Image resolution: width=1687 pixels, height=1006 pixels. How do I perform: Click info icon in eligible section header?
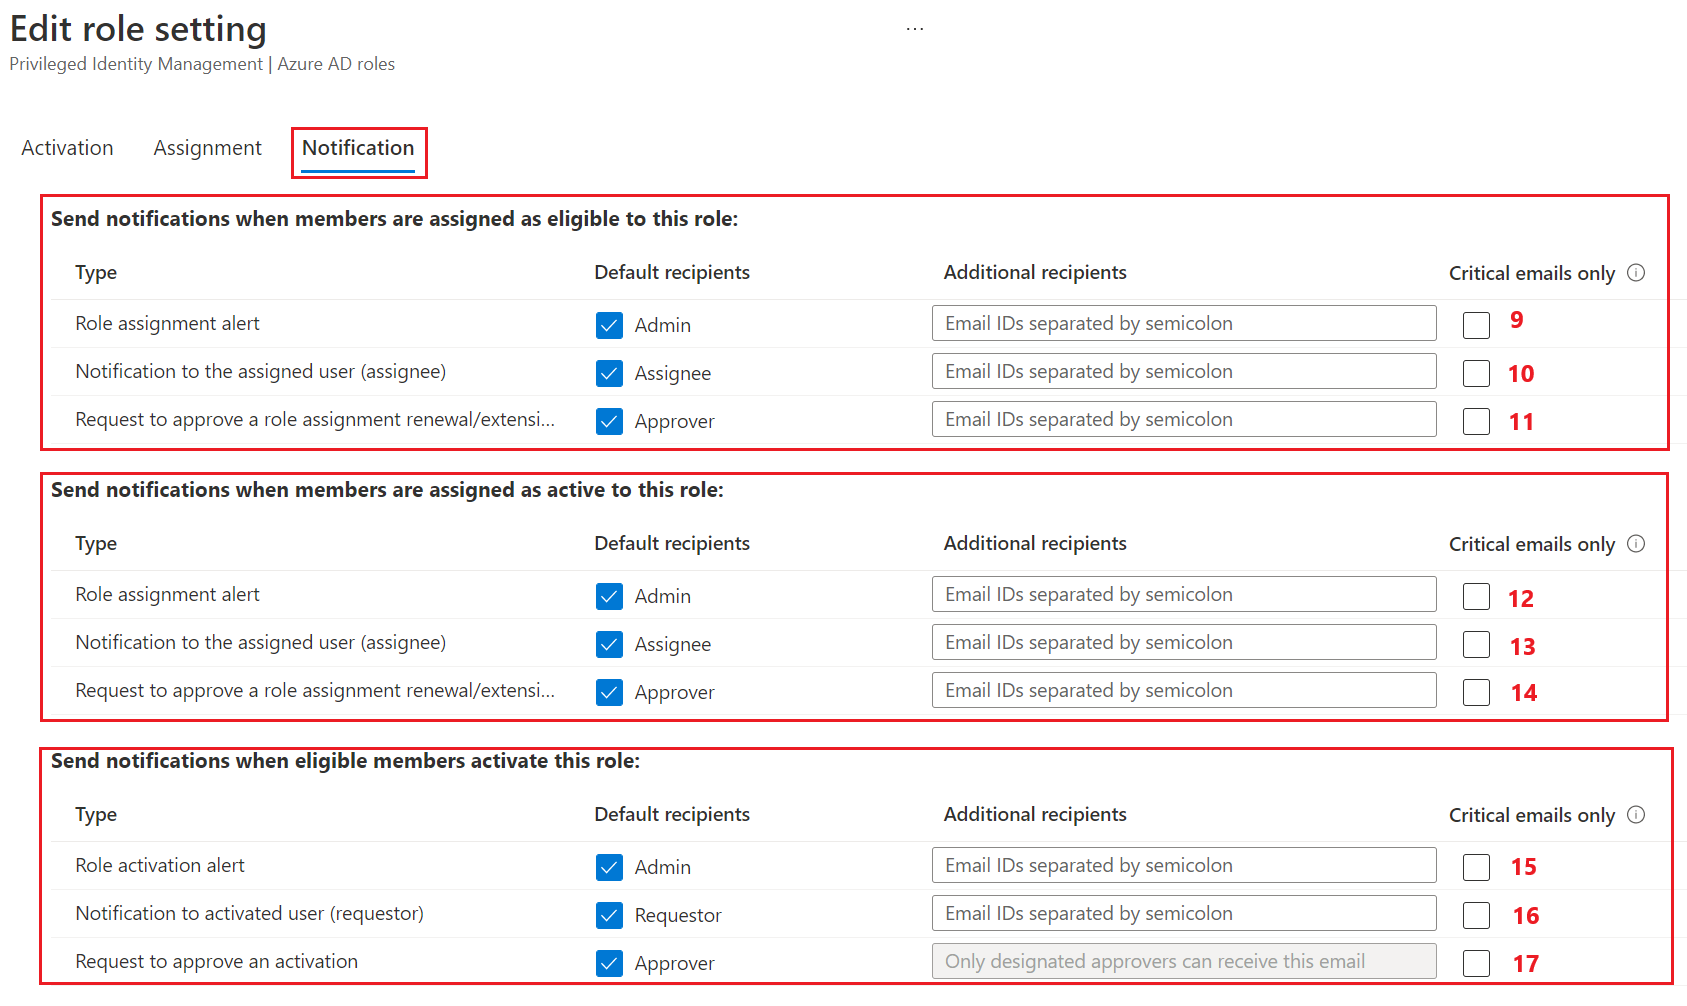(1636, 273)
